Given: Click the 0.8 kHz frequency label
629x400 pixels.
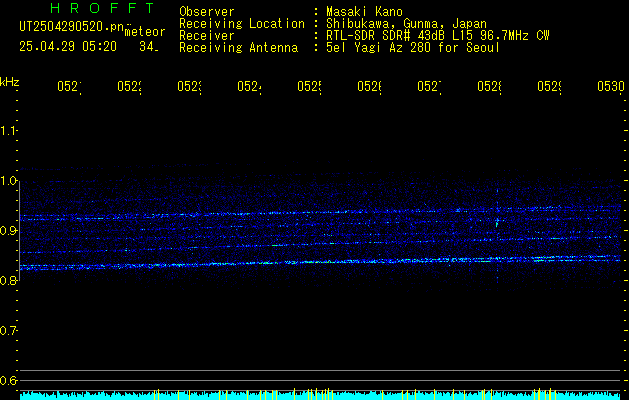Looking at the screenshot, I should click(x=8, y=280).
